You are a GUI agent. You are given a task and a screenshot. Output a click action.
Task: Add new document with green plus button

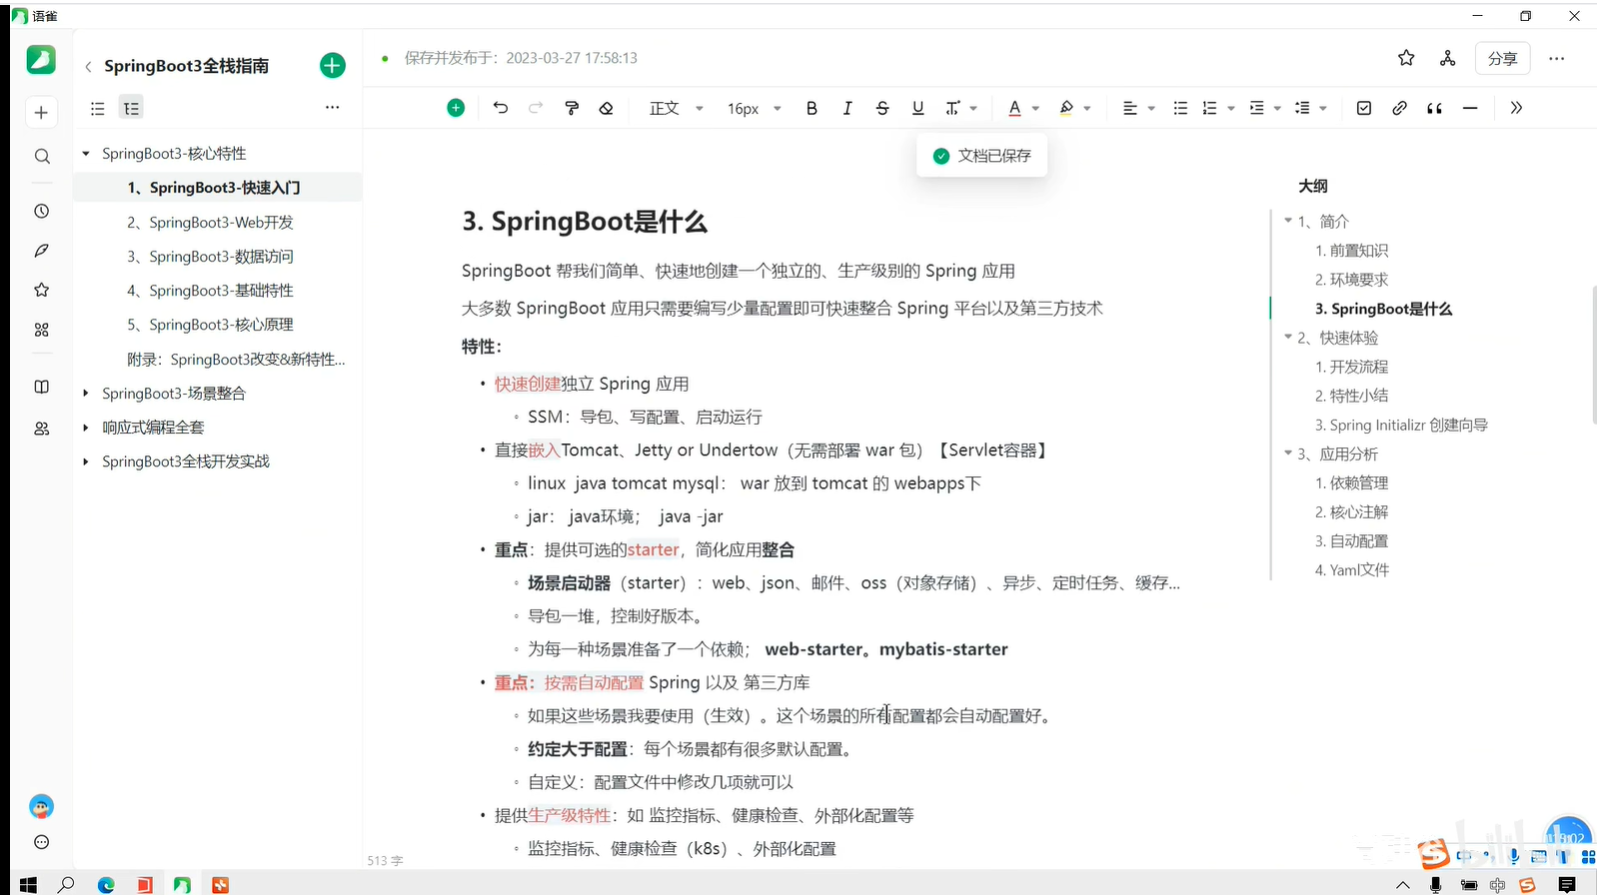[x=332, y=66]
